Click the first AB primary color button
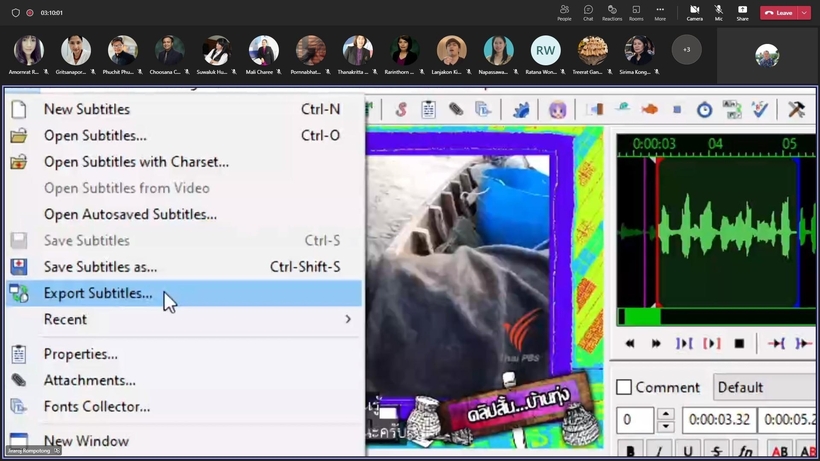The image size is (820, 461). tap(780, 451)
